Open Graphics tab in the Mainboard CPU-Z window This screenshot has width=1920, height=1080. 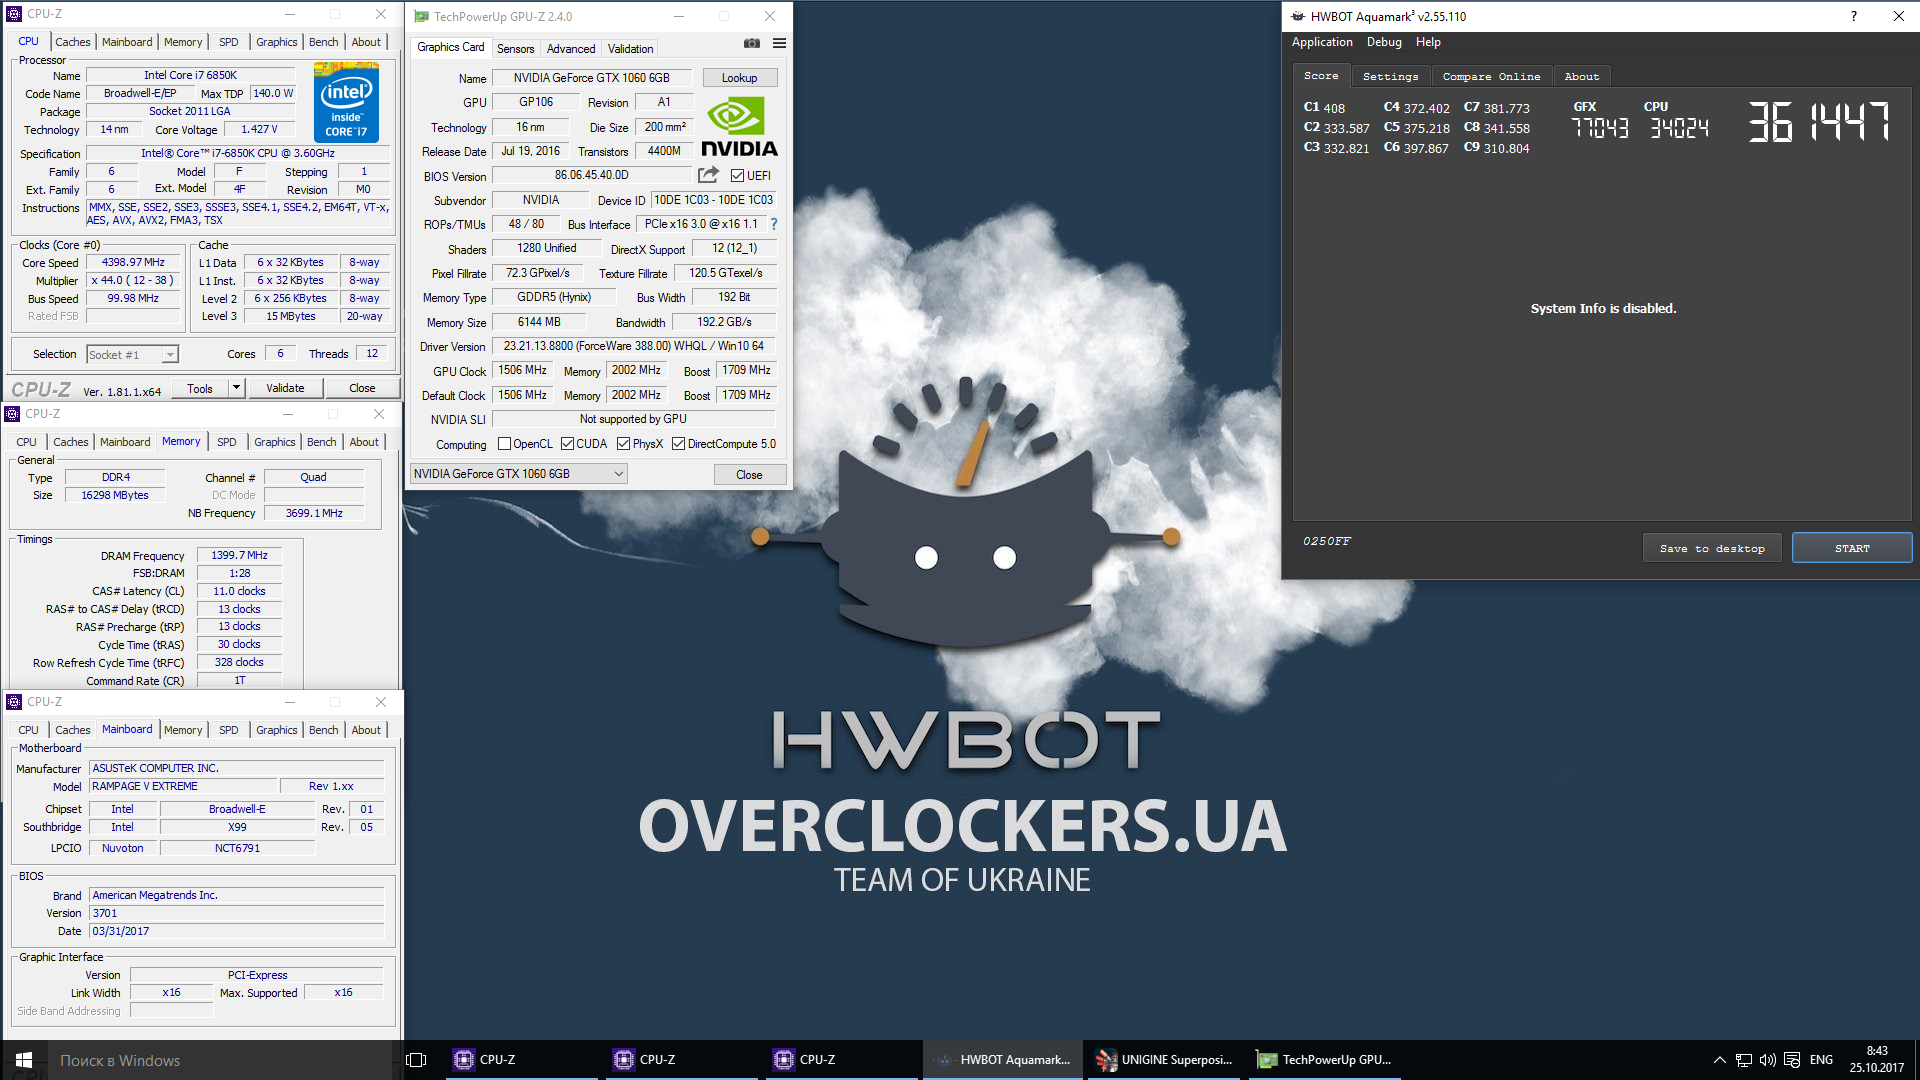click(x=277, y=730)
